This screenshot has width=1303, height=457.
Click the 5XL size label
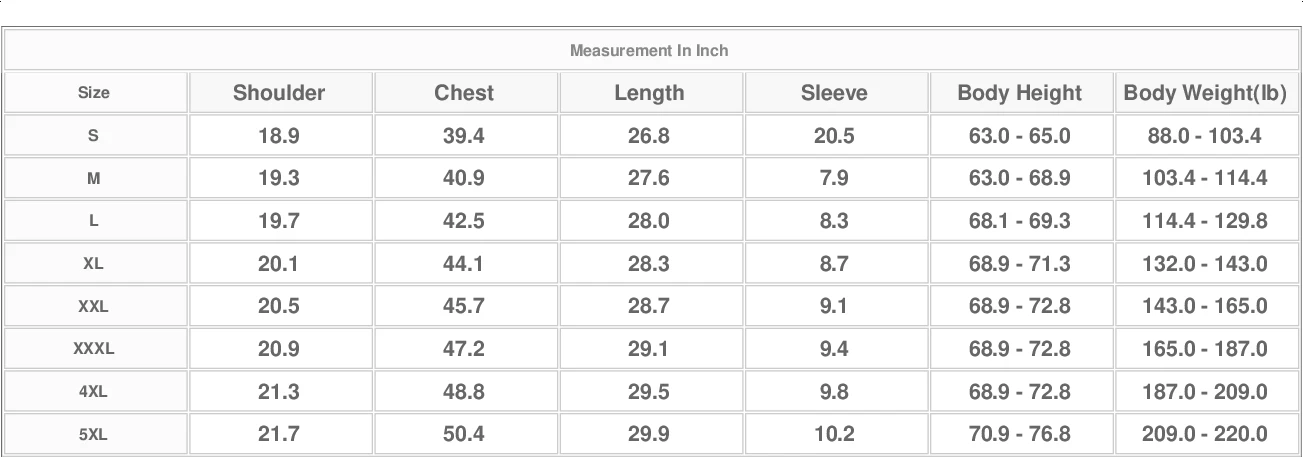pyautogui.click(x=94, y=434)
